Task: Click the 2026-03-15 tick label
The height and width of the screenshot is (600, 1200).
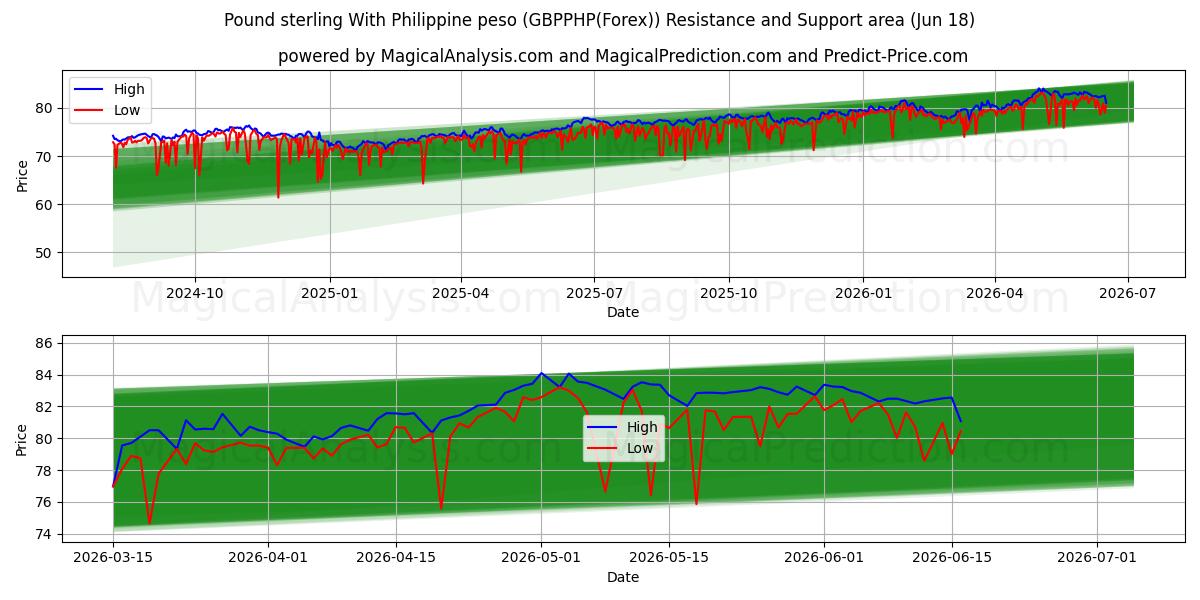Action: point(113,559)
